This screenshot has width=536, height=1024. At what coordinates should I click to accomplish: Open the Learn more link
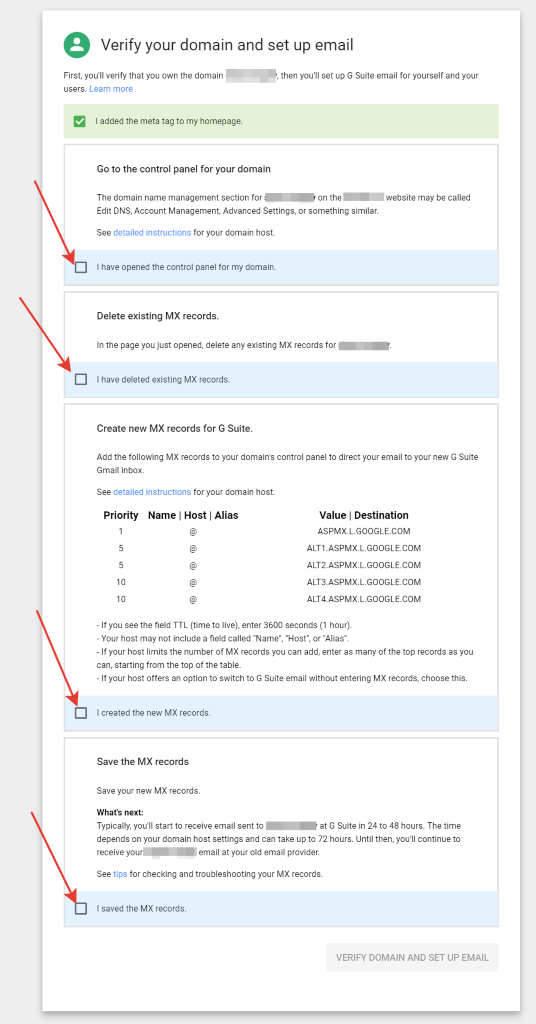click(x=111, y=89)
